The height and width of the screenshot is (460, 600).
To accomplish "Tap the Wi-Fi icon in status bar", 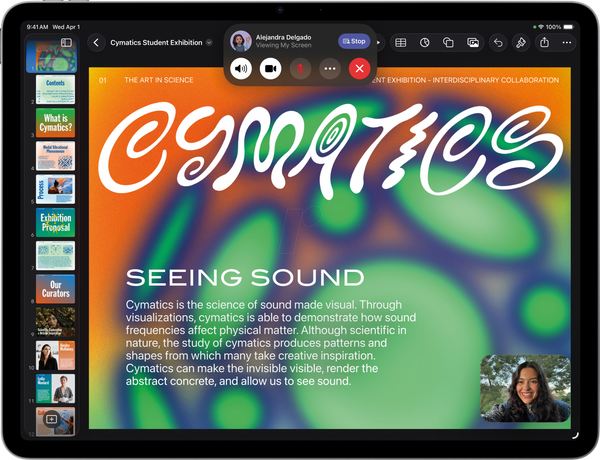I will [541, 27].
